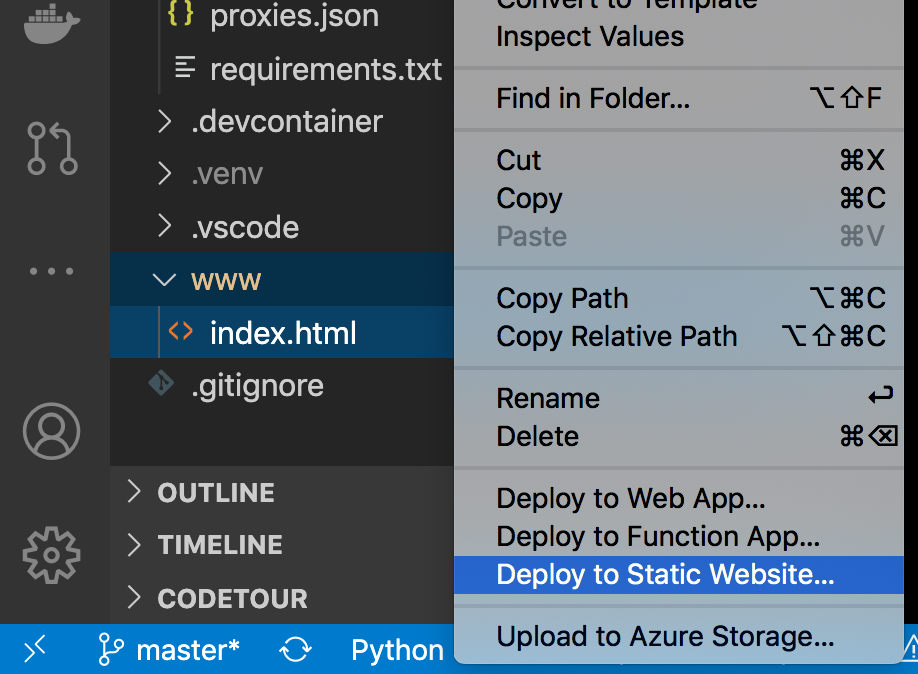
Task: Click the synchronize changes icon
Action: pyautogui.click(x=295, y=649)
